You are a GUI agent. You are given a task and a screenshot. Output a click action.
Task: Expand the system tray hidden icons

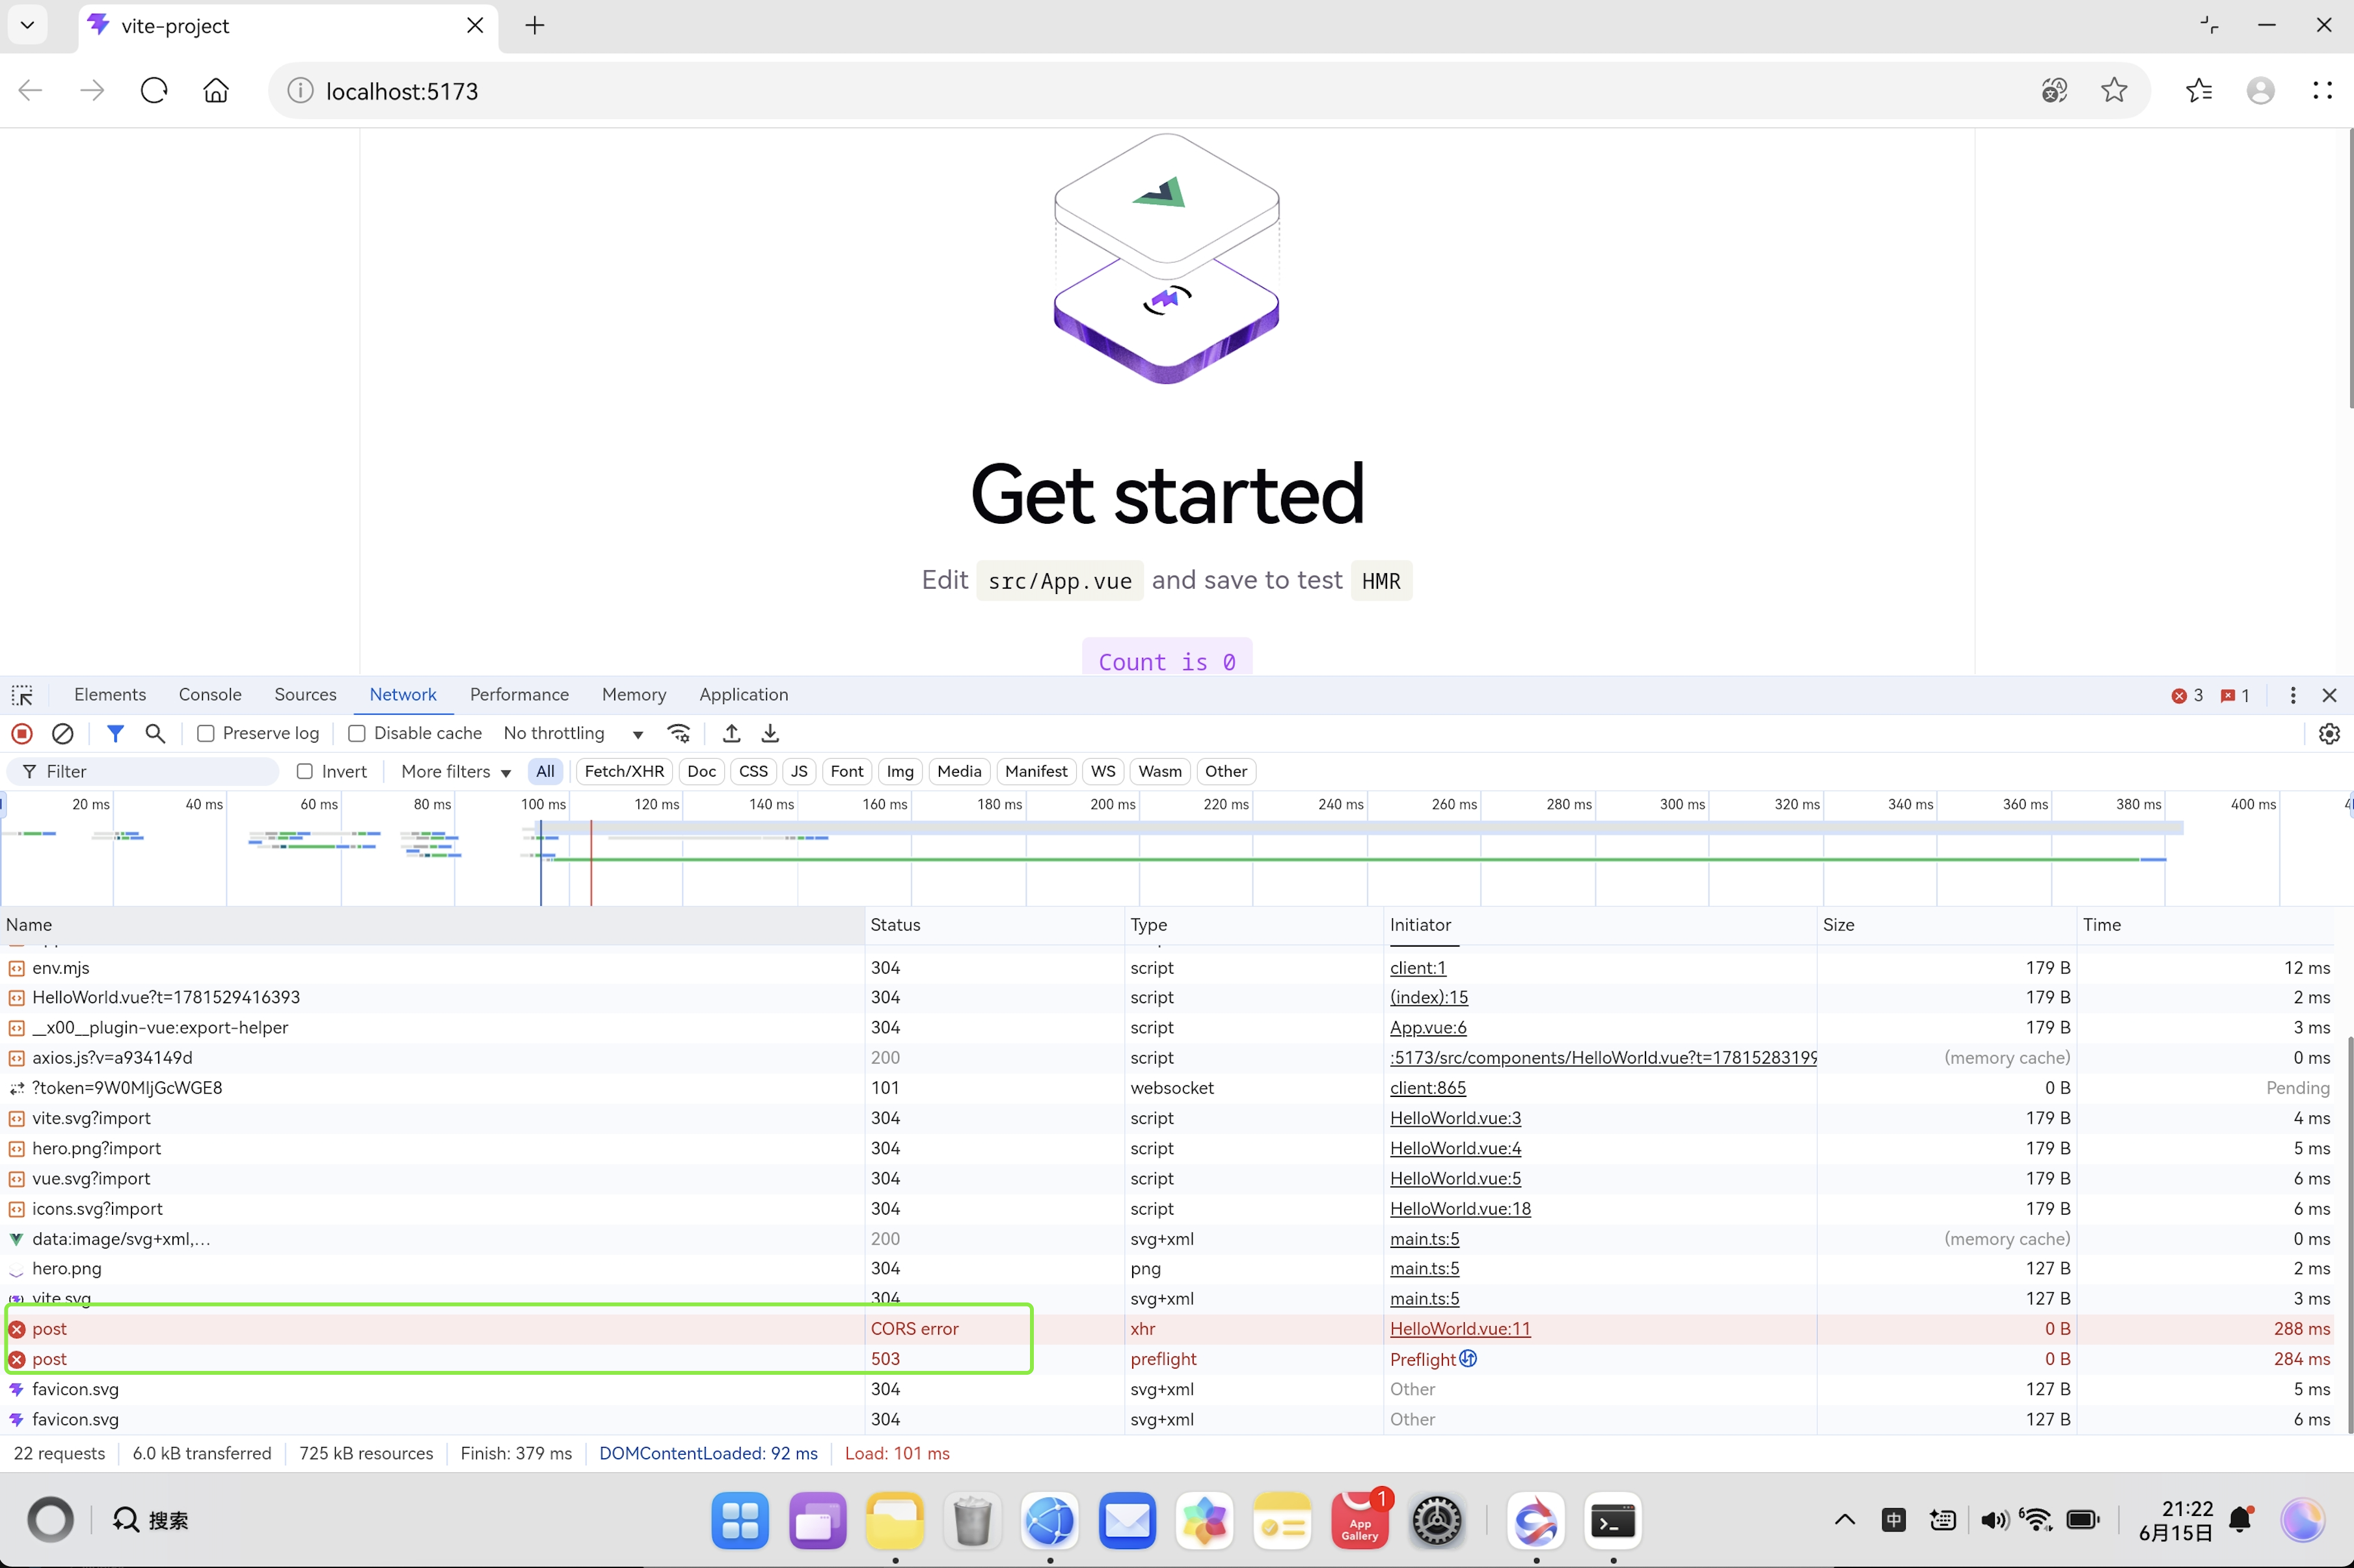tap(1845, 1521)
